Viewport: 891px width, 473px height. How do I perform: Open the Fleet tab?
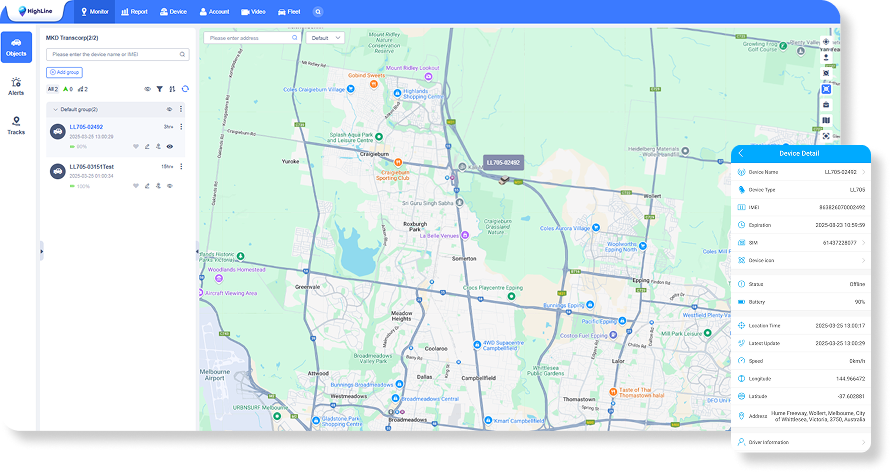[289, 12]
